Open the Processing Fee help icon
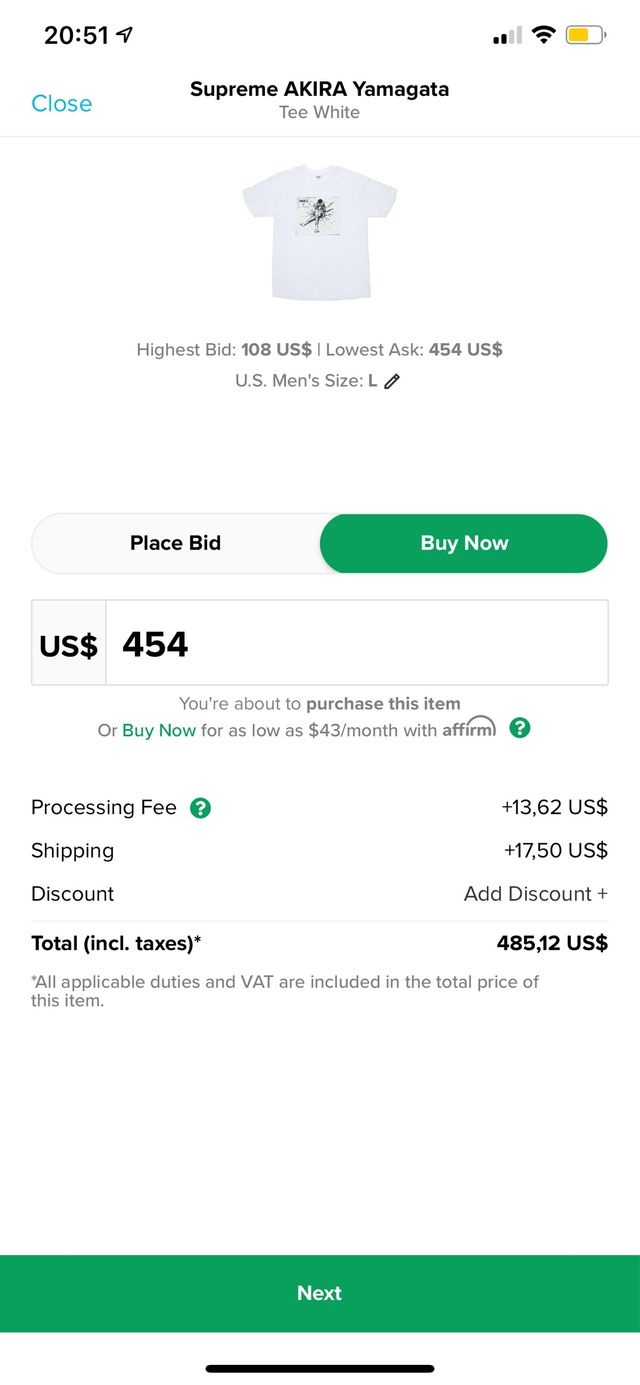640x1385 pixels. [x=201, y=808]
